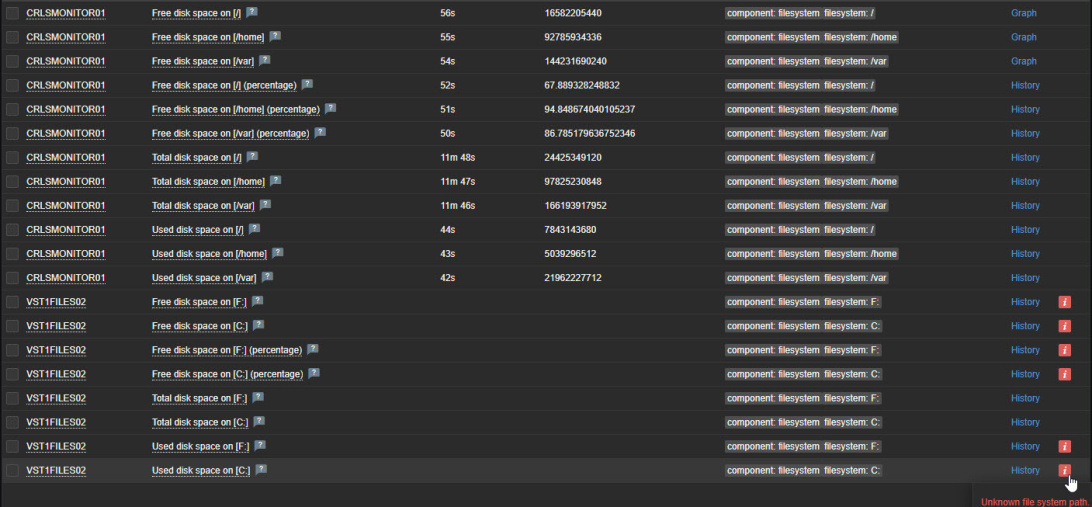Image resolution: width=1092 pixels, height=507 pixels.
Task: Click description icon for Free disk space on [C:] (percentage)
Action: tap(314, 373)
